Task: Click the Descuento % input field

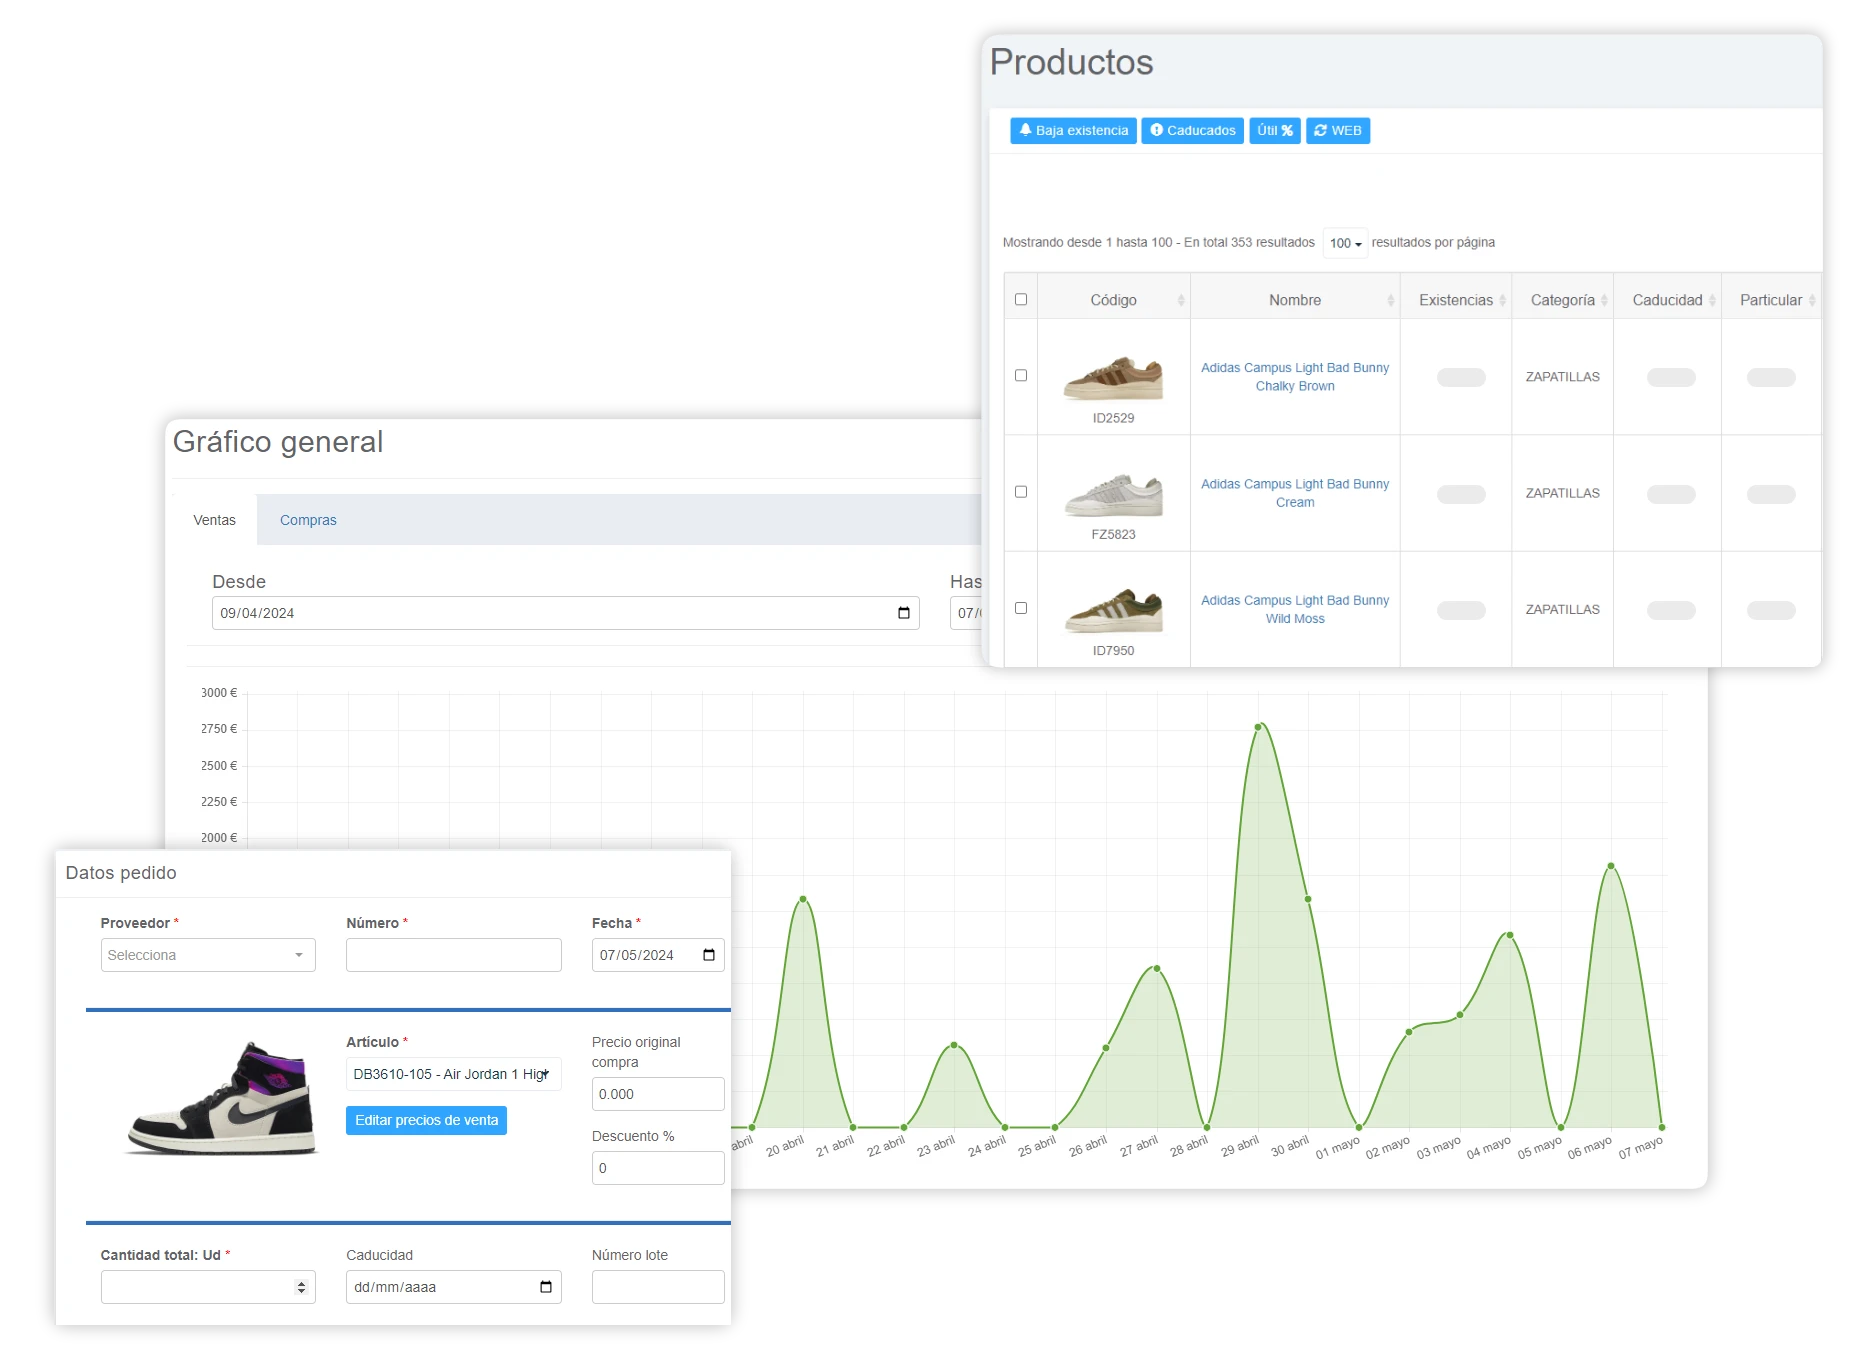Action: [x=658, y=1168]
